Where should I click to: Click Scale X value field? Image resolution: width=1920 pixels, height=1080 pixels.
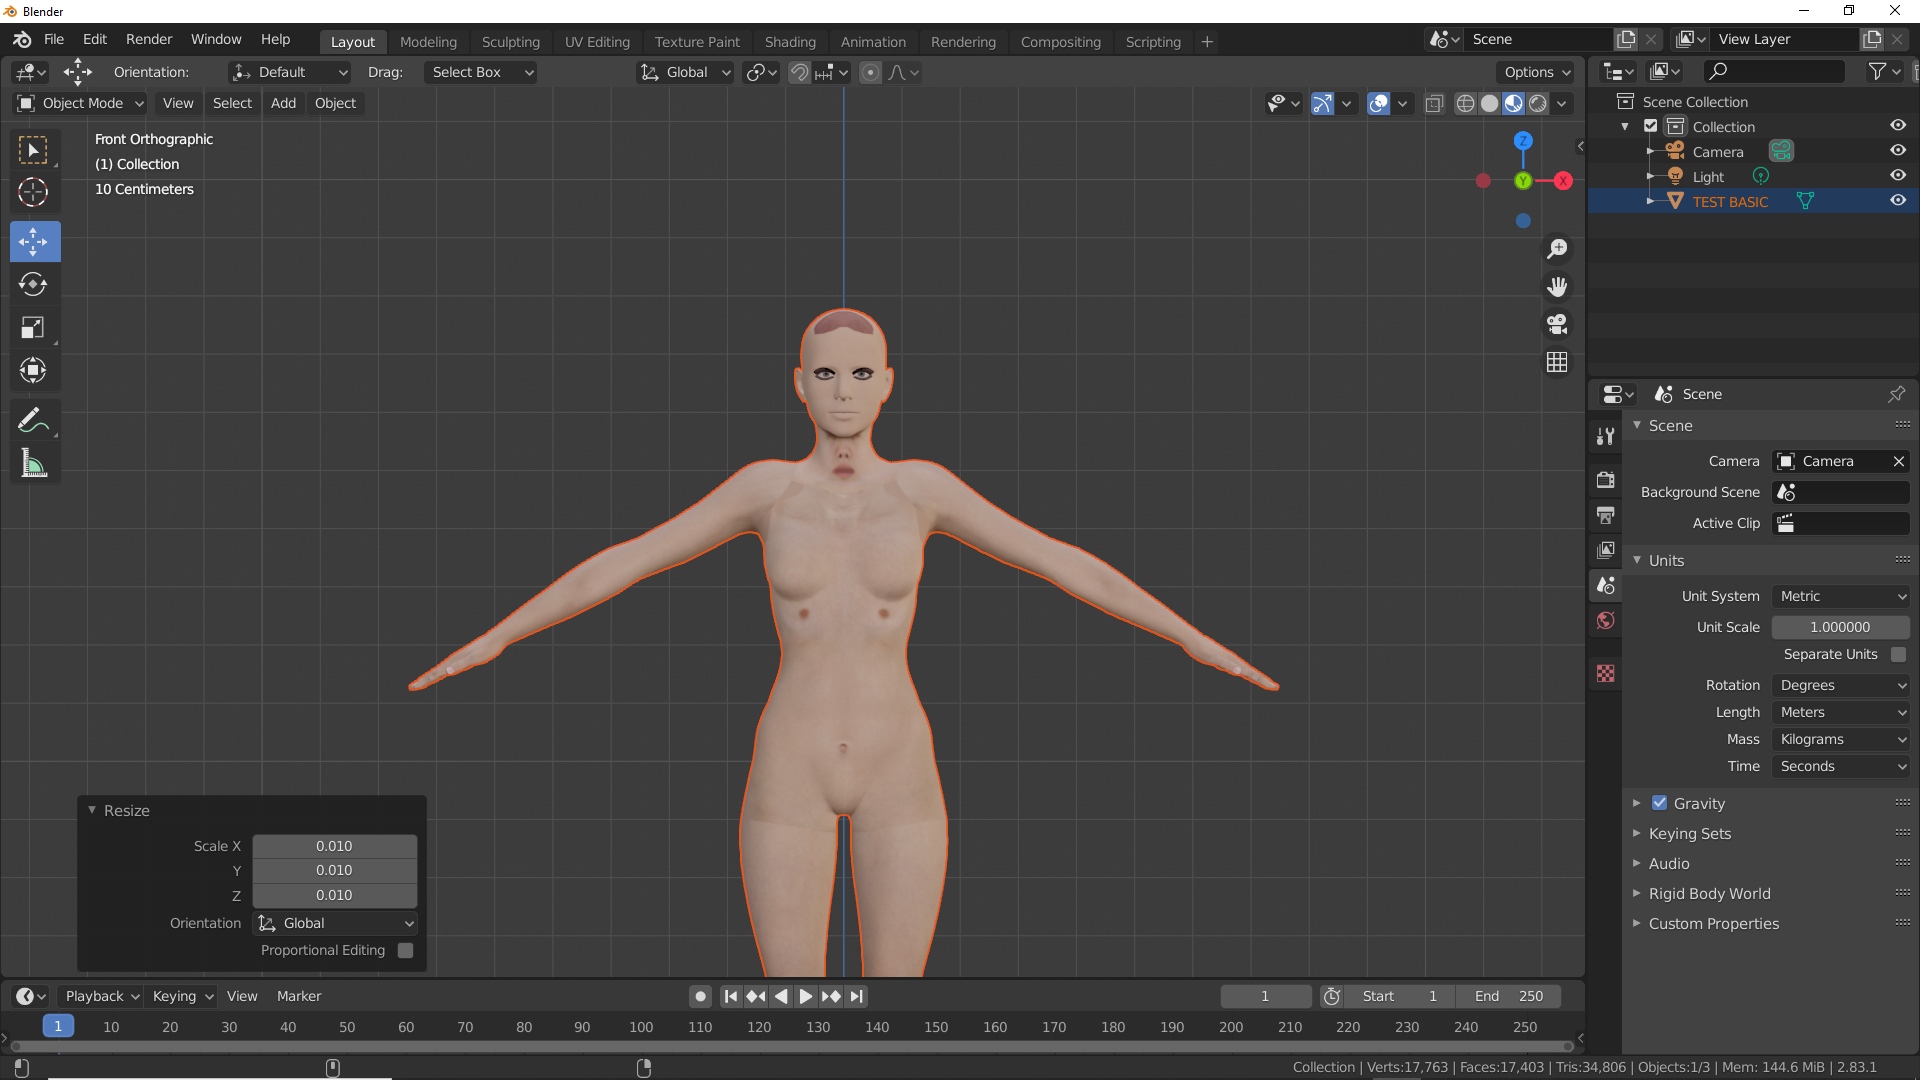[334, 846]
